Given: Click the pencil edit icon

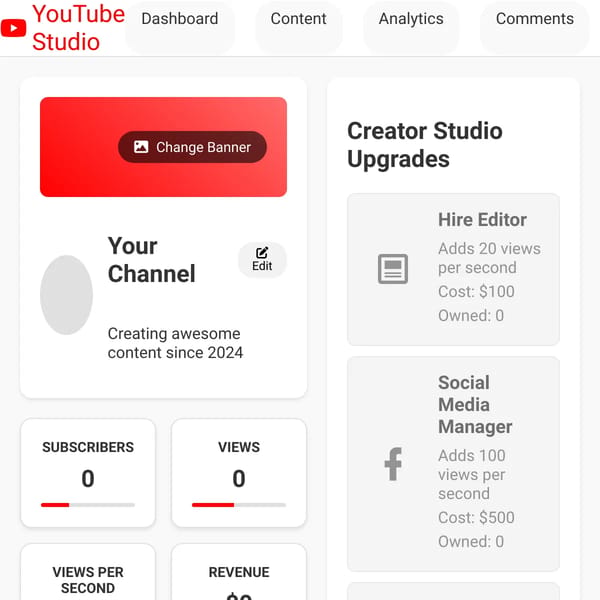Looking at the screenshot, I should pos(262,253).
